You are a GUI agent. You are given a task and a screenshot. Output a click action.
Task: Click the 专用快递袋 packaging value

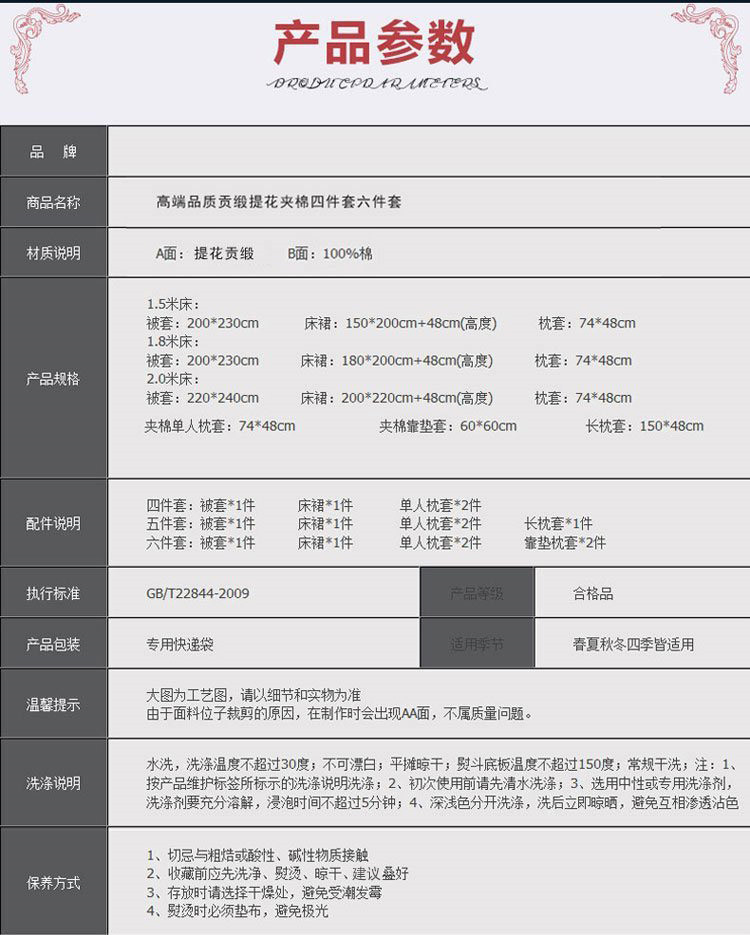(180, 644)
